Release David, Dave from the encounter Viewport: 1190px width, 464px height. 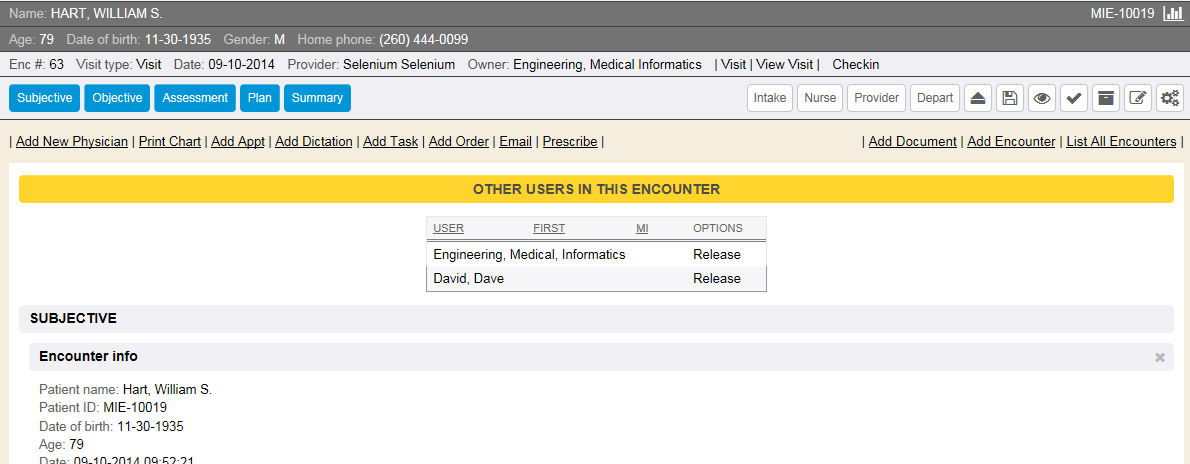click(x=717, y=279)
